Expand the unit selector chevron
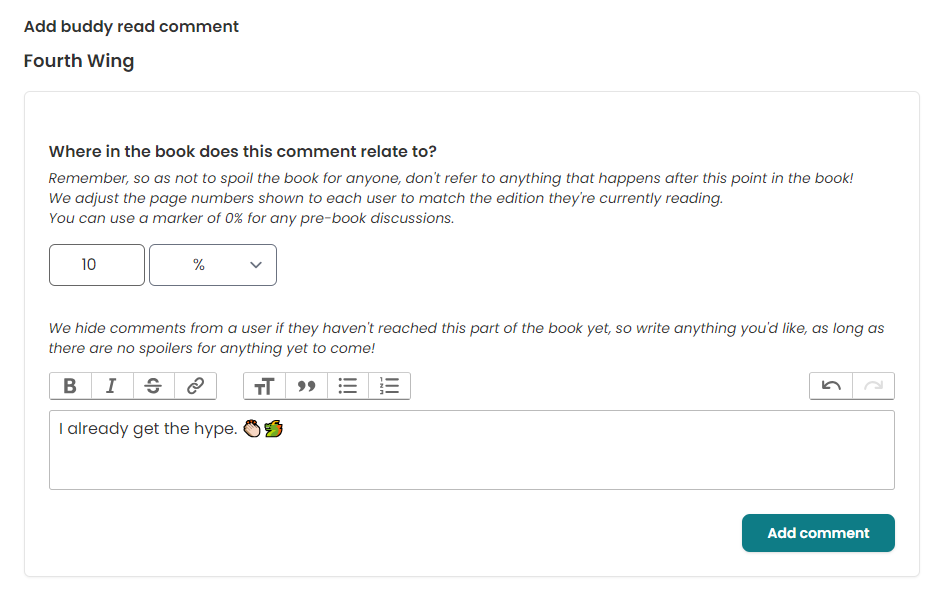The image size is (947, 612). click(257, 265)
